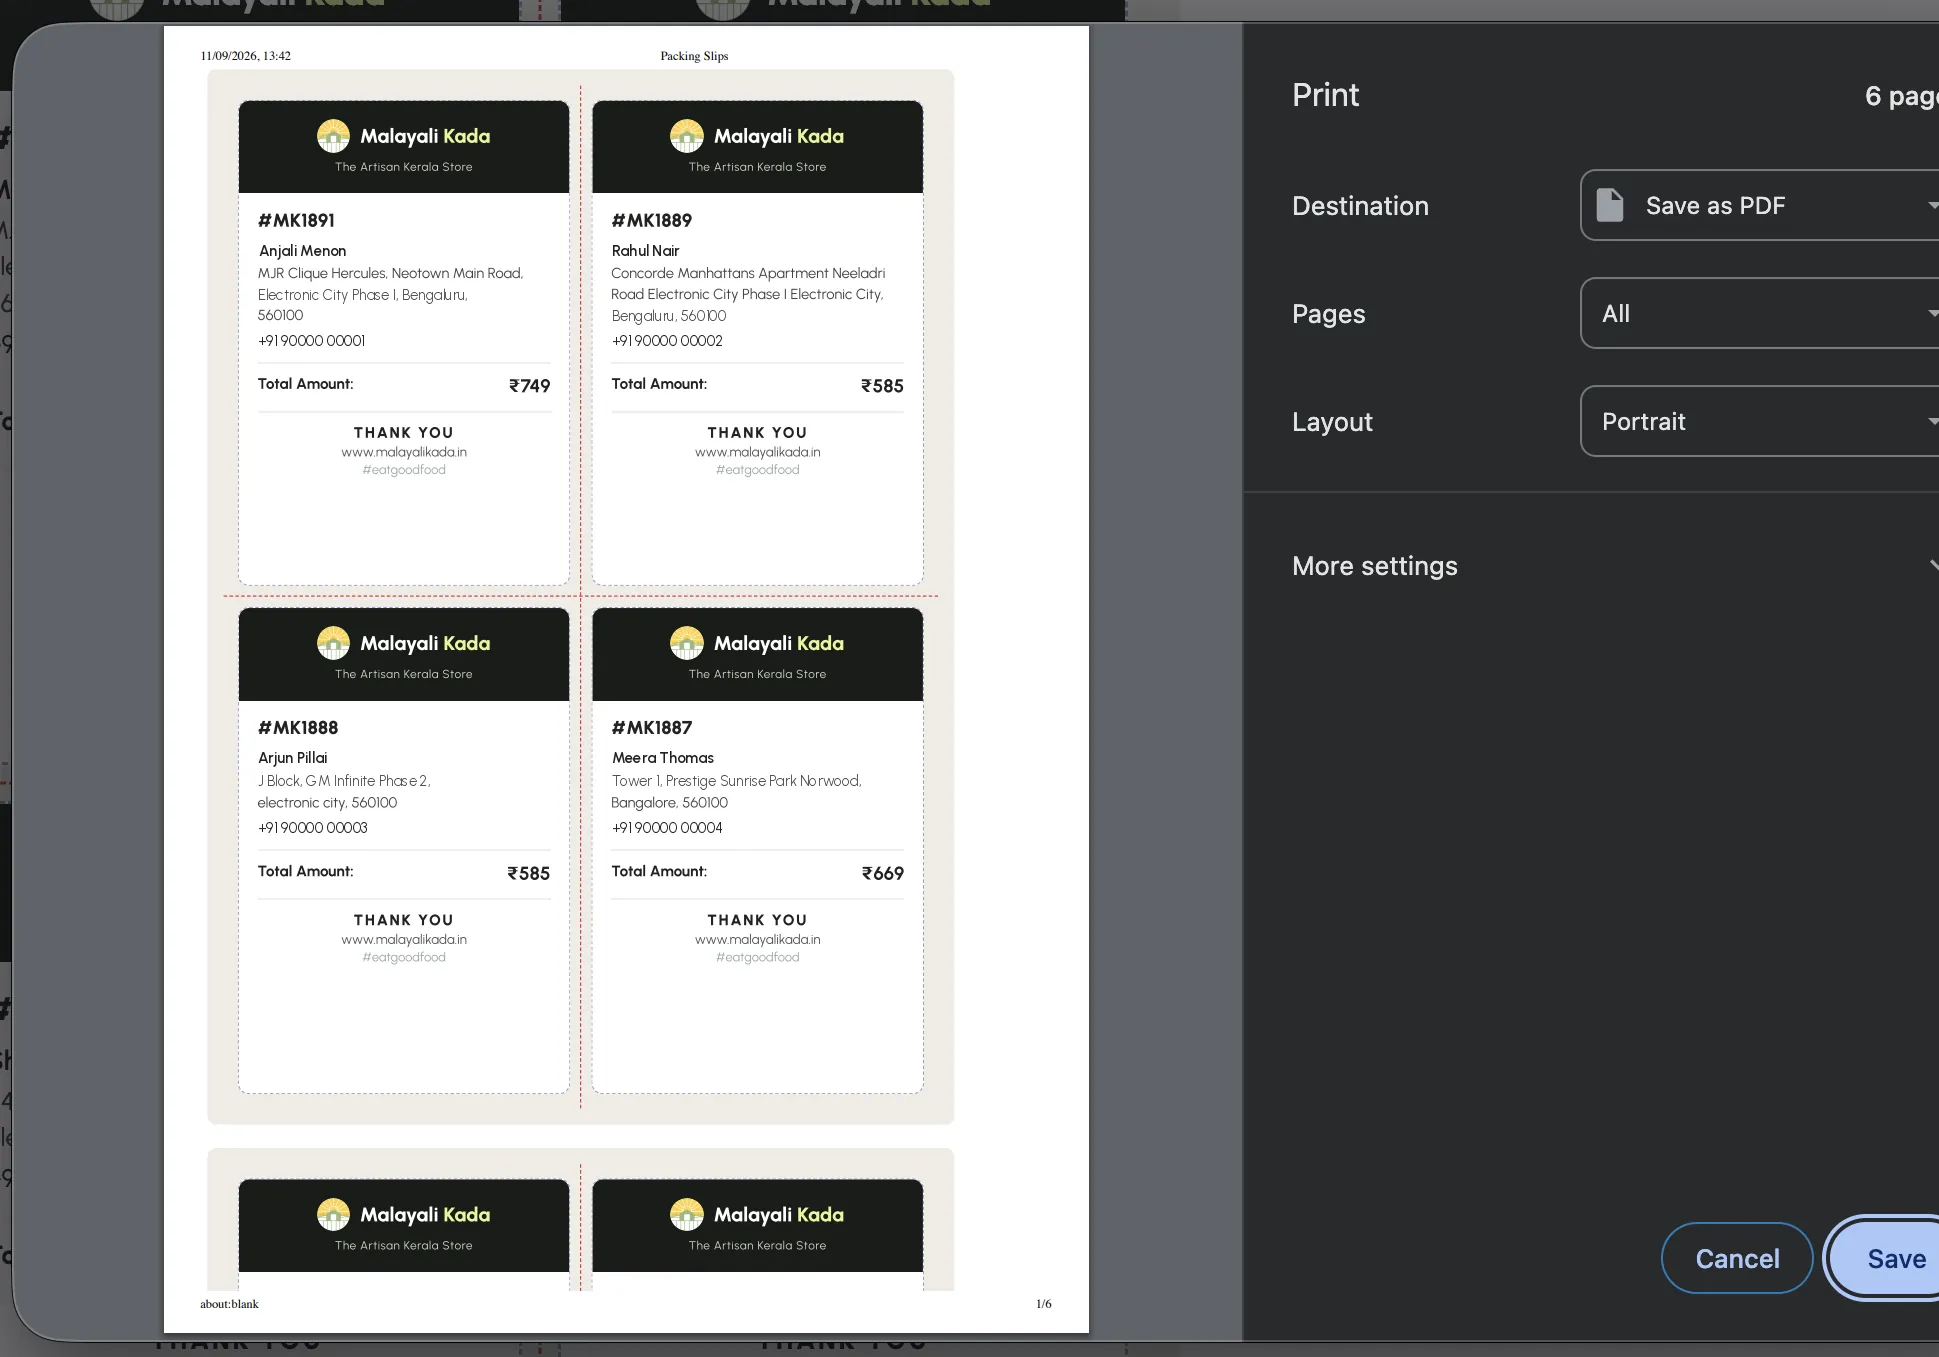Click the Print dialog title
The height and width of the screenshot is (1357, 1939).
[x=1325, y=95]
